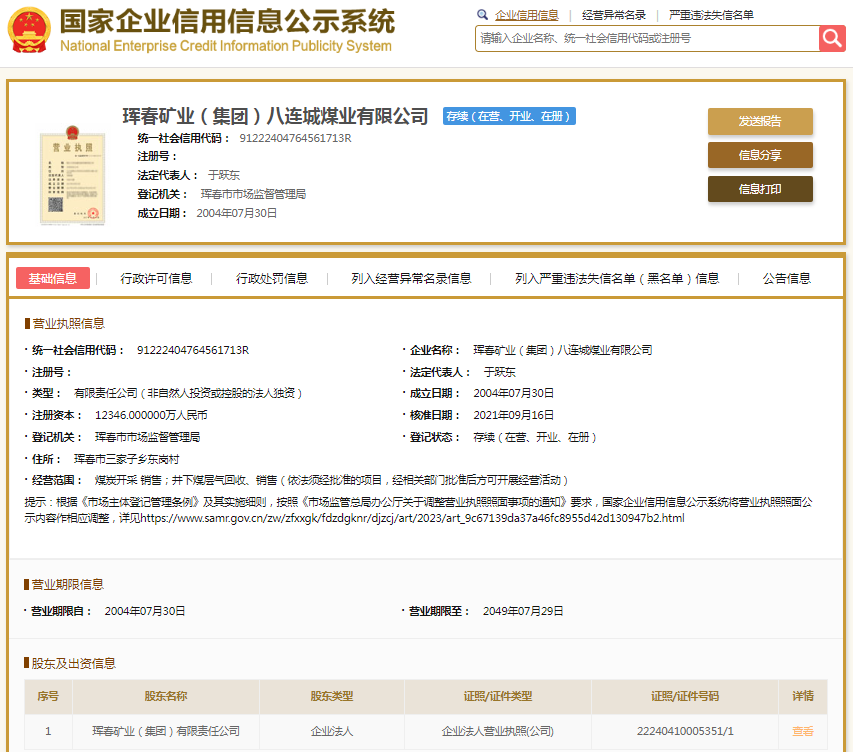Click the red search magnifier button
The width and height of the screenshot is (853, 752).
832,38
